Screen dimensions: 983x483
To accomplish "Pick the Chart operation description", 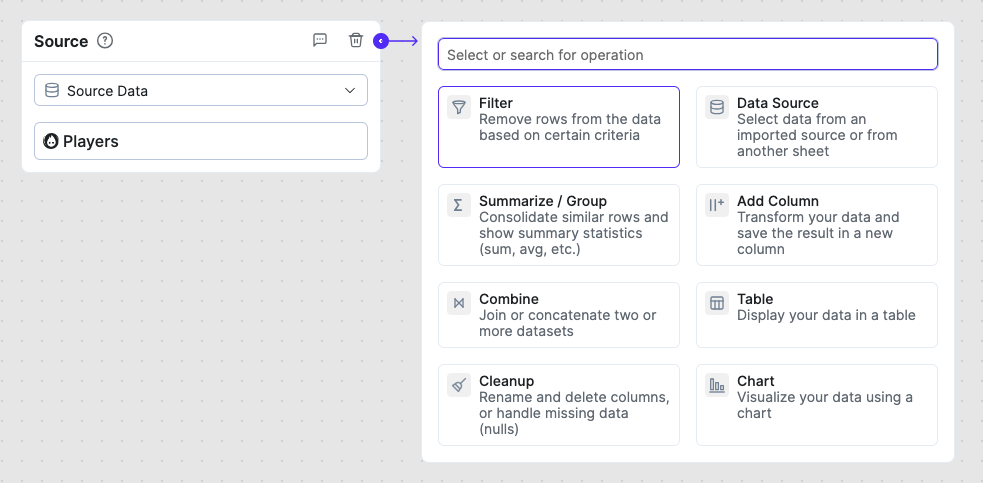I will pyautogui.click(x=824, y=405).
